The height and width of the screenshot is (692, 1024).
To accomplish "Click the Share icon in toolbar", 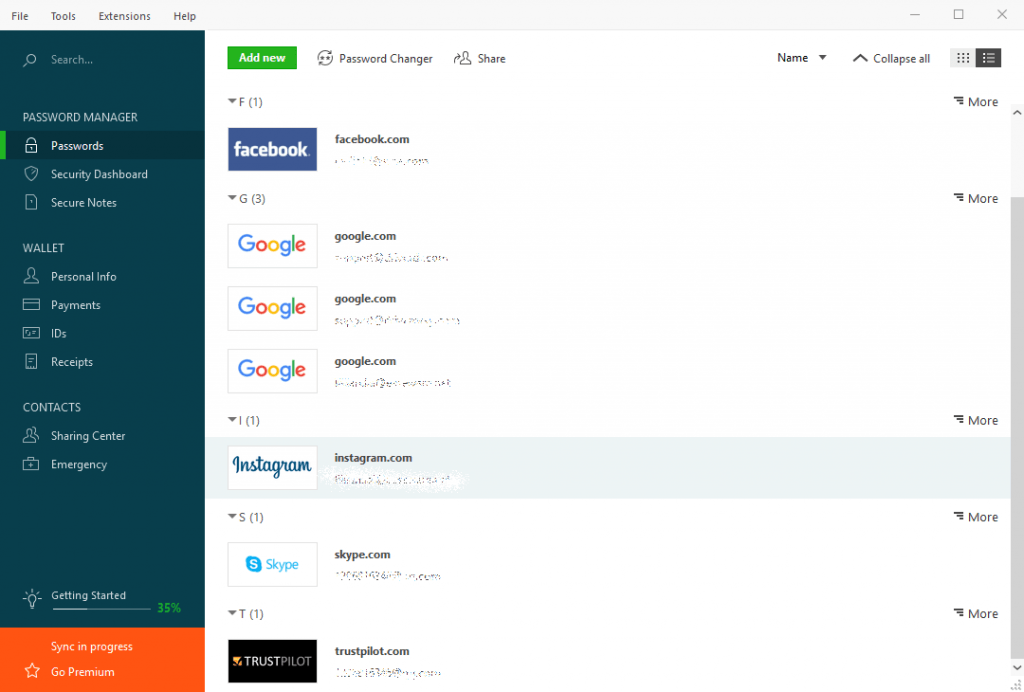I will pyautogui.click(x=462, y=58).
